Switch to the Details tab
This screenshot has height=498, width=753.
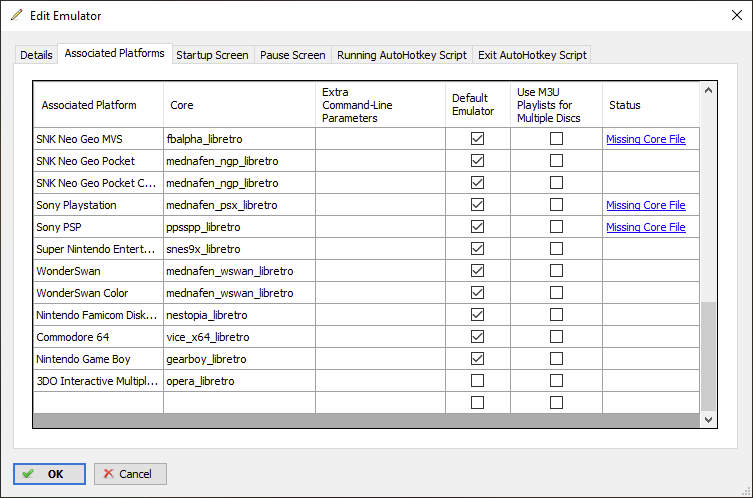(x=36, y=55)
